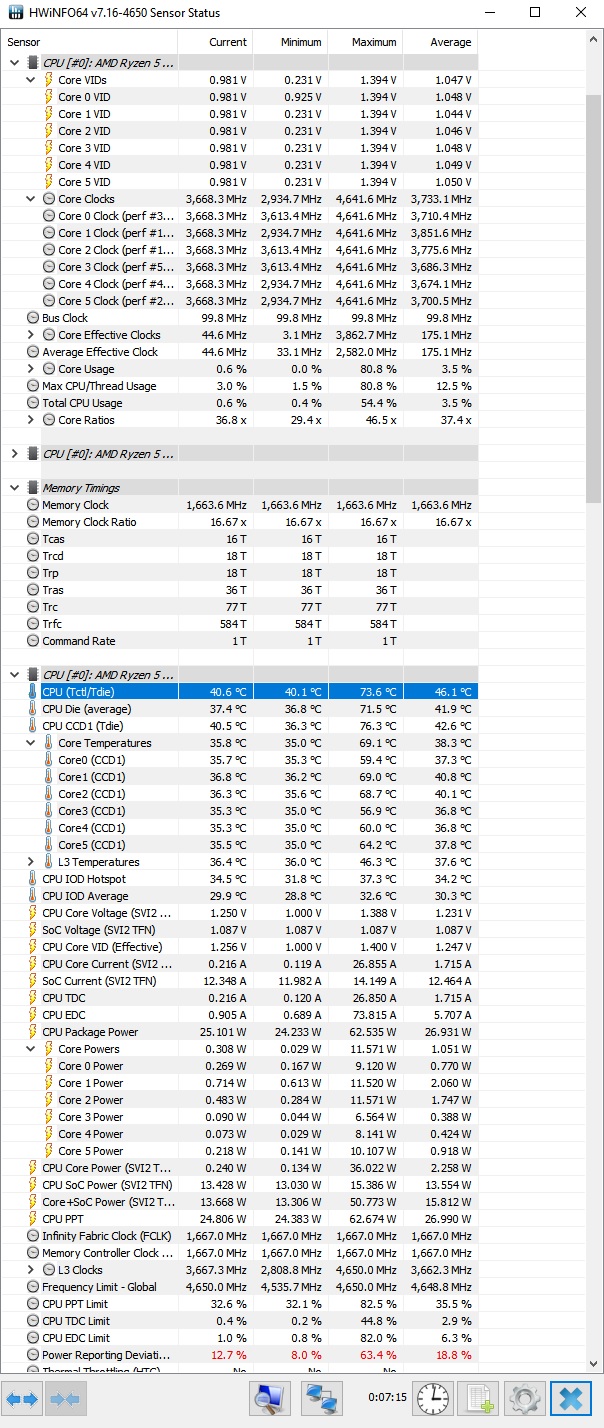Expand the L3 Temperatures group
604x1428 pixels.
(31, 862)
